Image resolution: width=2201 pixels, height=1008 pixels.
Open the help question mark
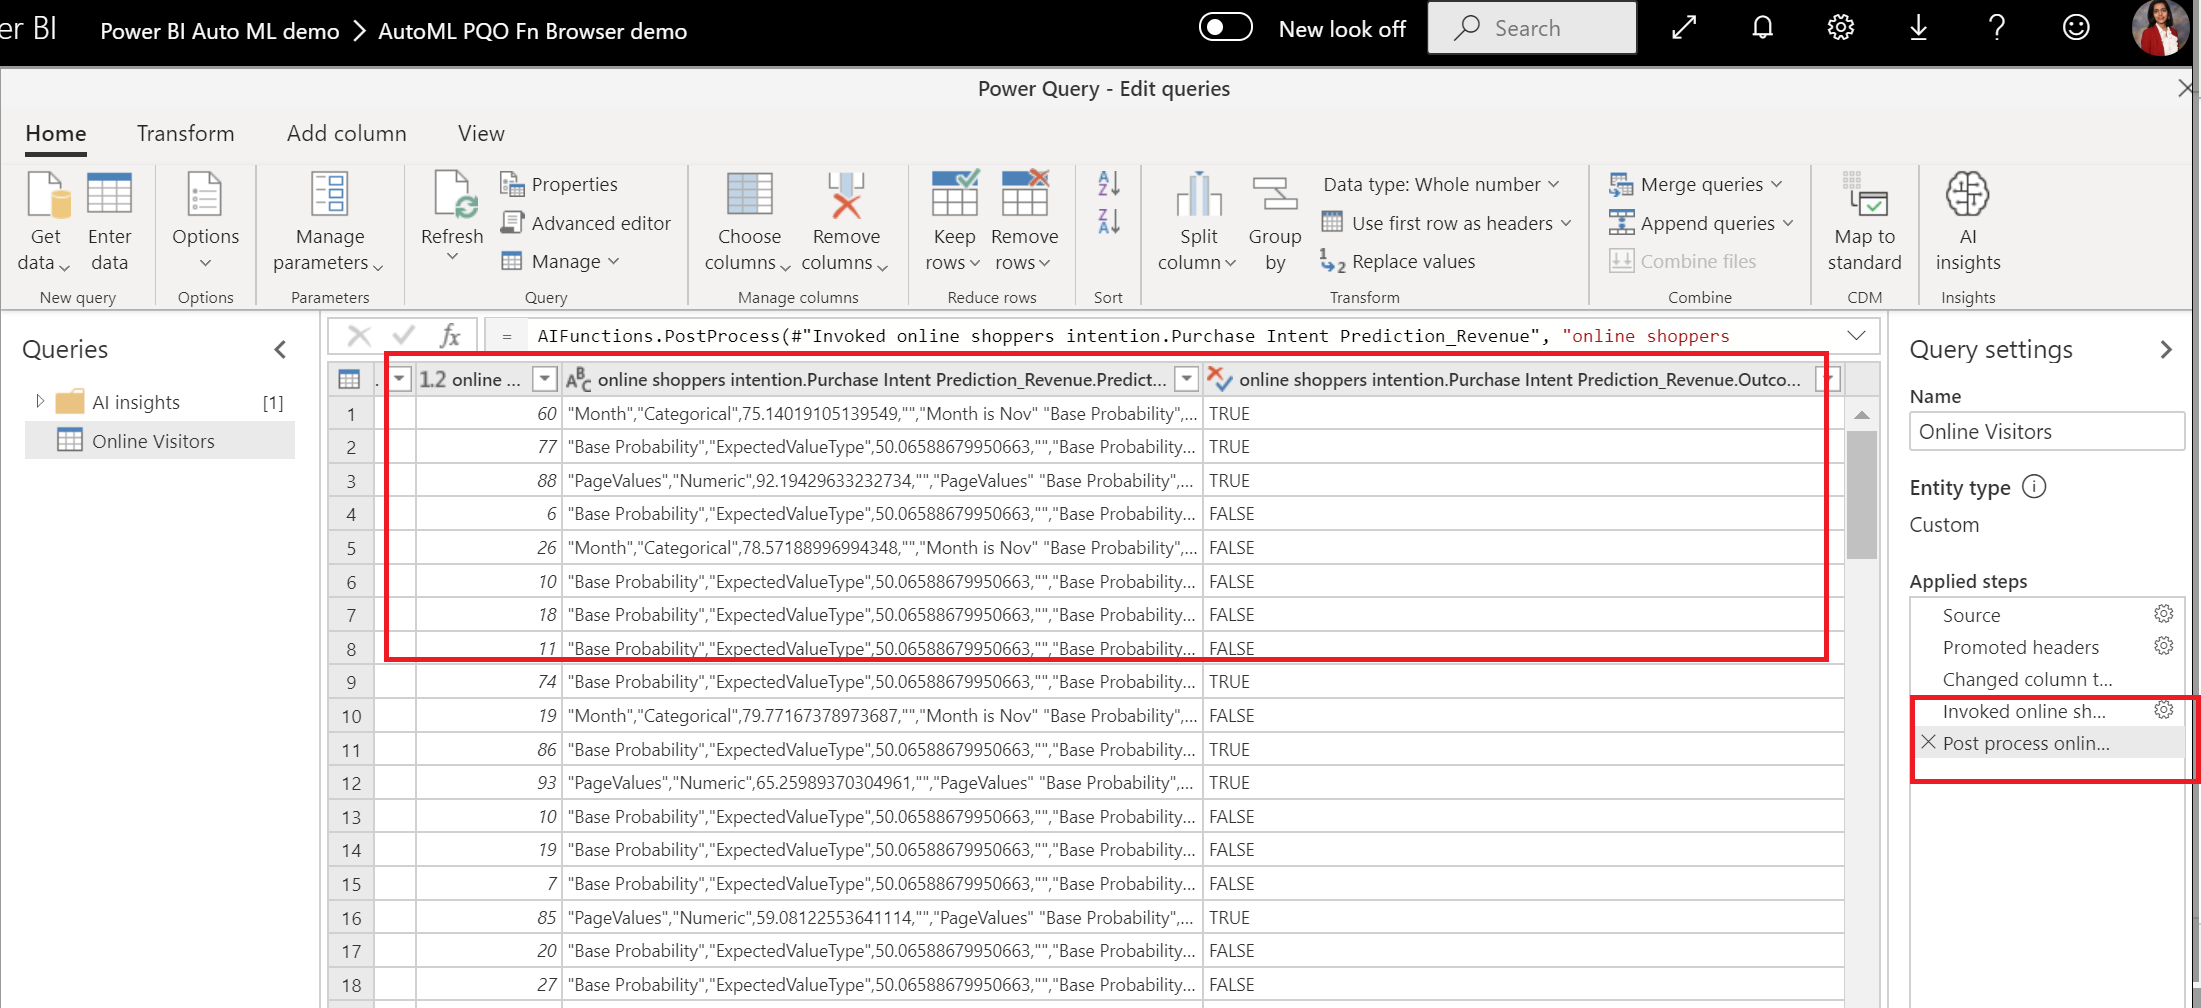(1996, 28)
